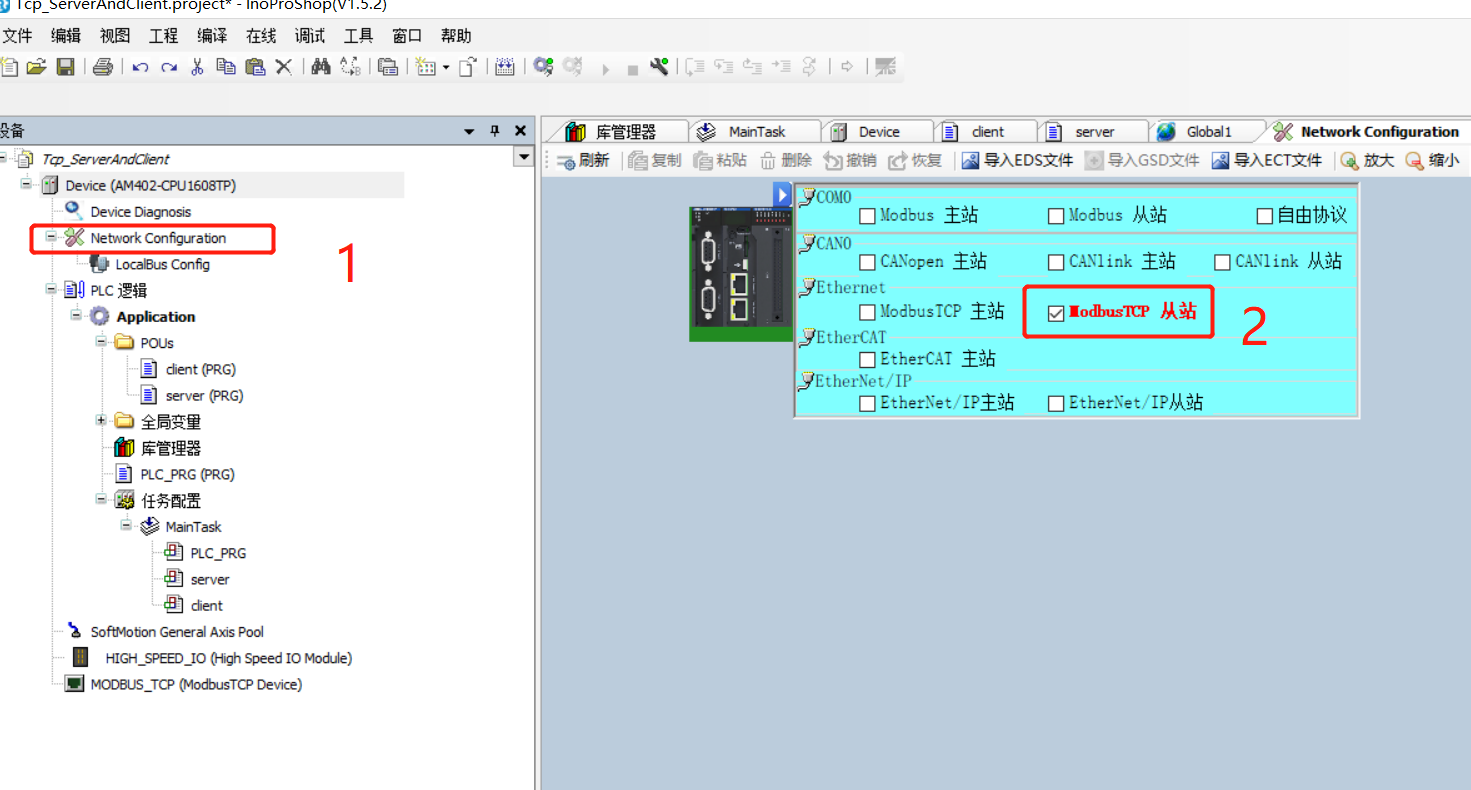Open Find with the binoculars icon

coord(321,67)
